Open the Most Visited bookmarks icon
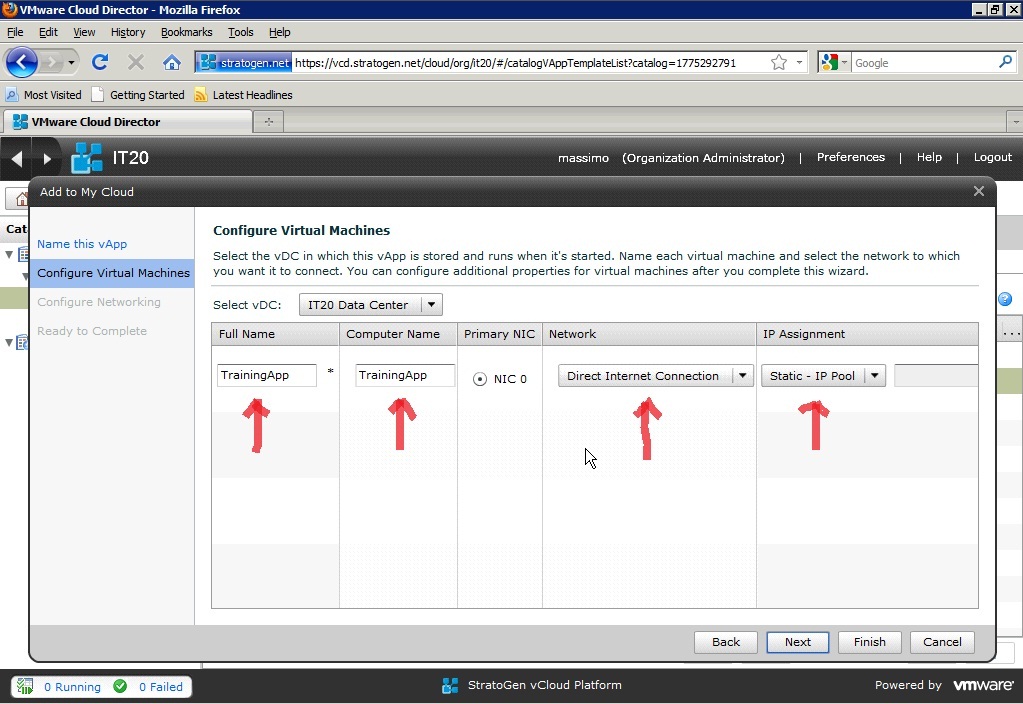 (x=11, y=95)
